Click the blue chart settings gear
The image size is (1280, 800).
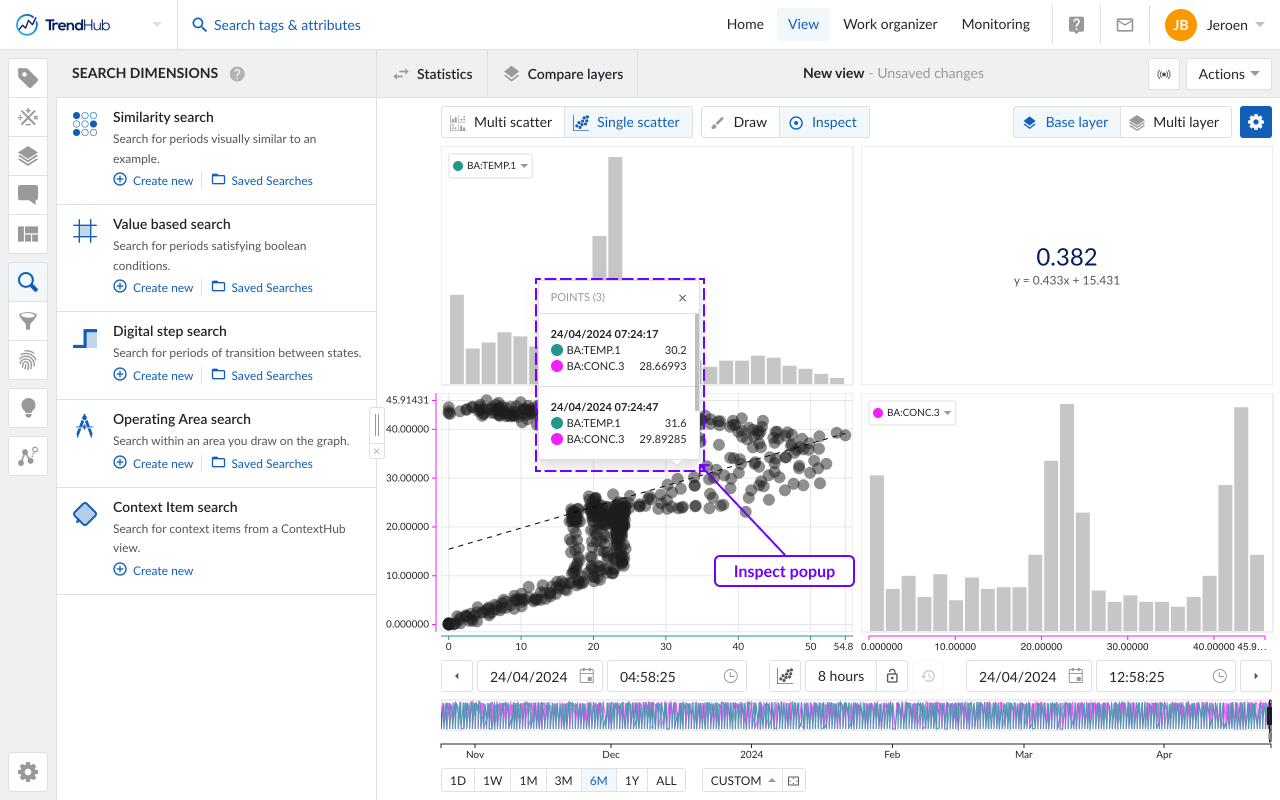point(1256,122)
